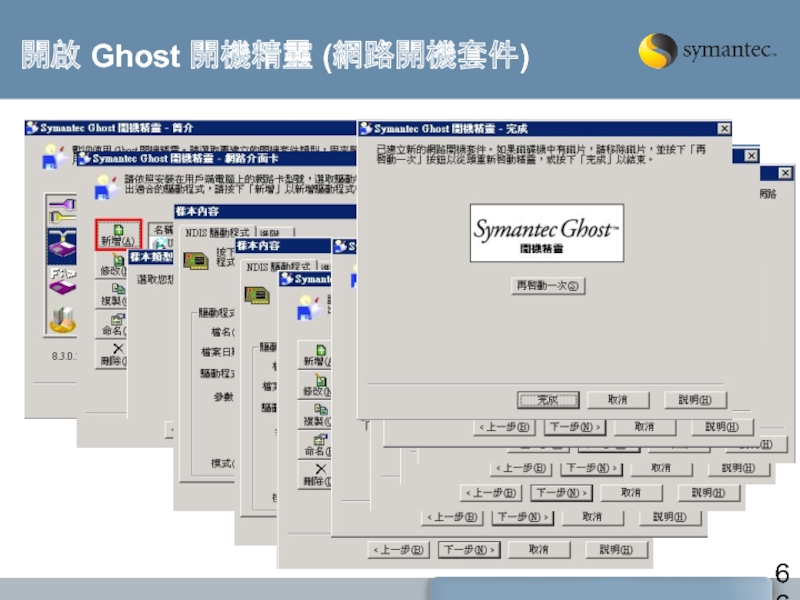Screen dimensions: 800x600
Task: Click the title bar icon of the 網路介面卡 window
Action: [85, 158]
